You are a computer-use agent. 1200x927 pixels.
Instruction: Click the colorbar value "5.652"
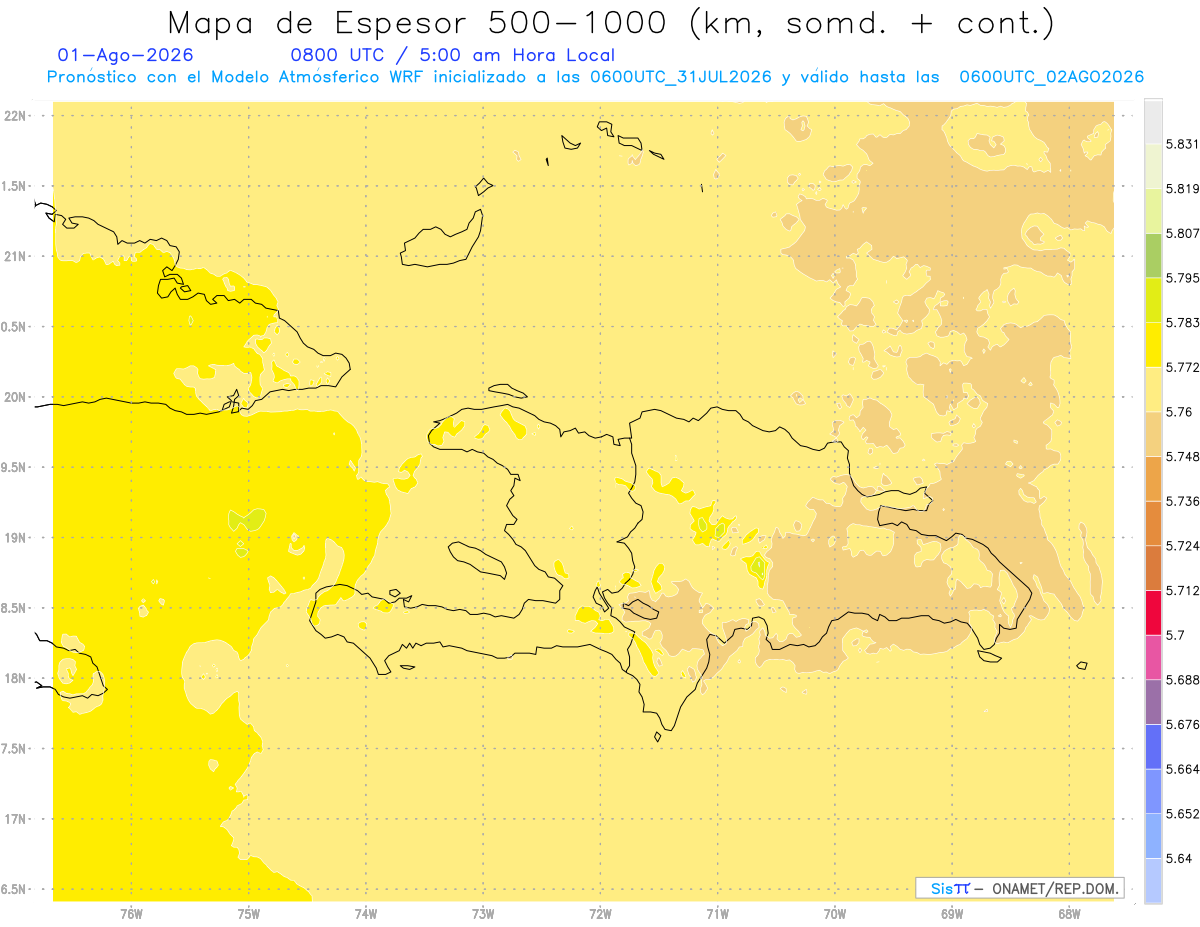click(1183, 814)
